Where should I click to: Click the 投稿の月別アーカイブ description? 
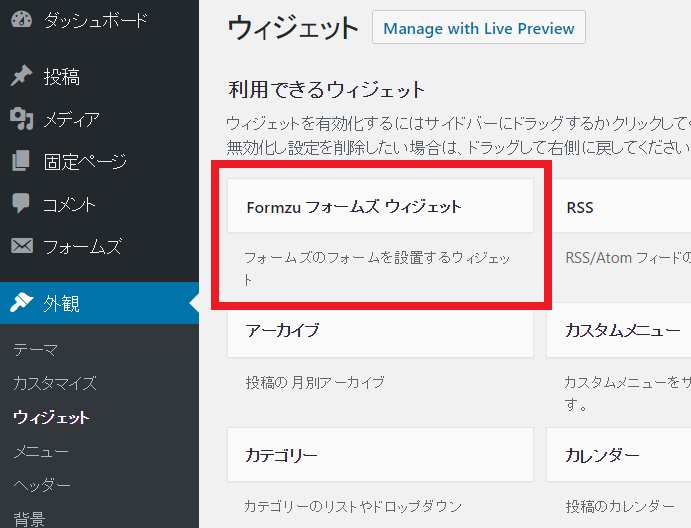click(315, 382)
